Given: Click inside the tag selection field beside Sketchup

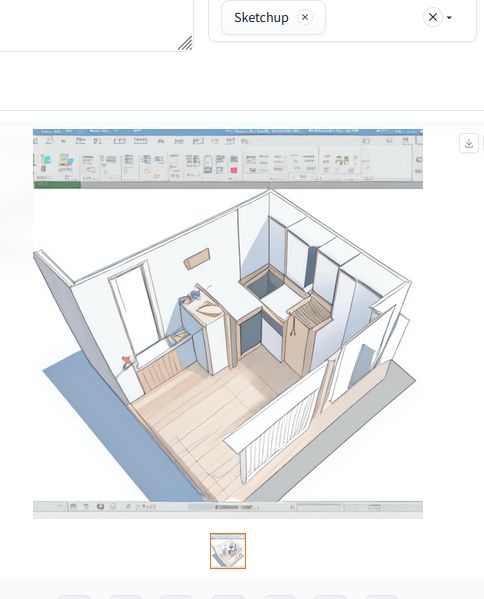Looking at the screenshot, I should (372, 18).
